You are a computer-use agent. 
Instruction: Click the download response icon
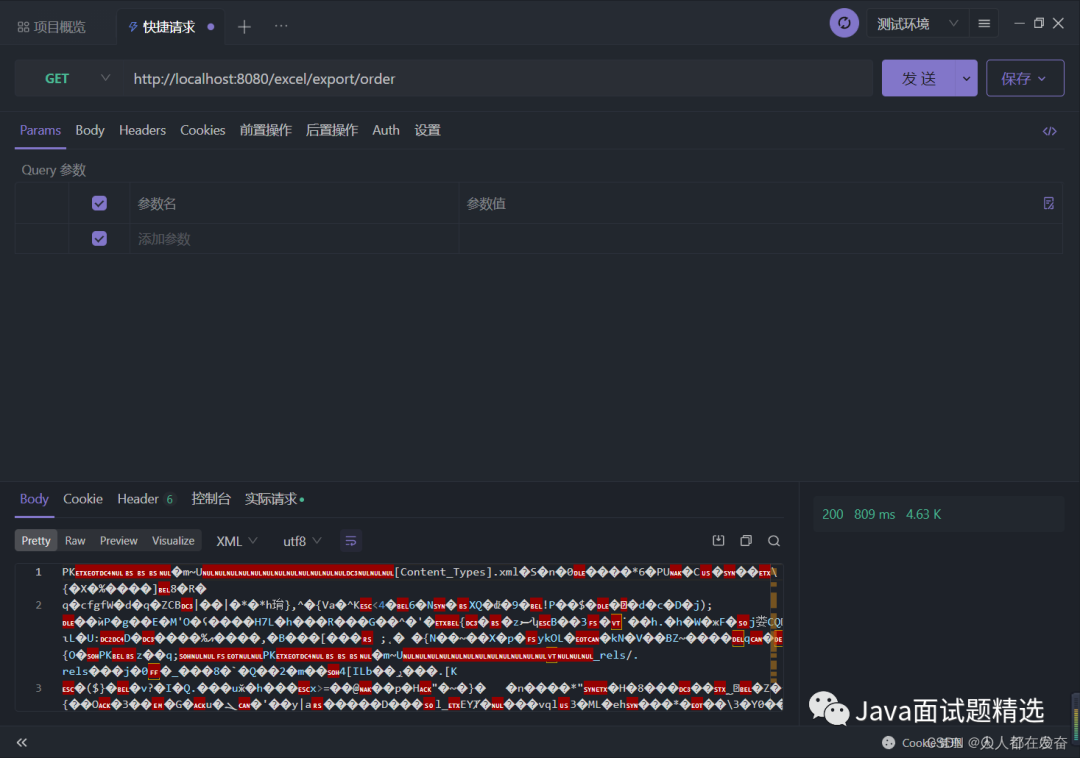(718, 541)
